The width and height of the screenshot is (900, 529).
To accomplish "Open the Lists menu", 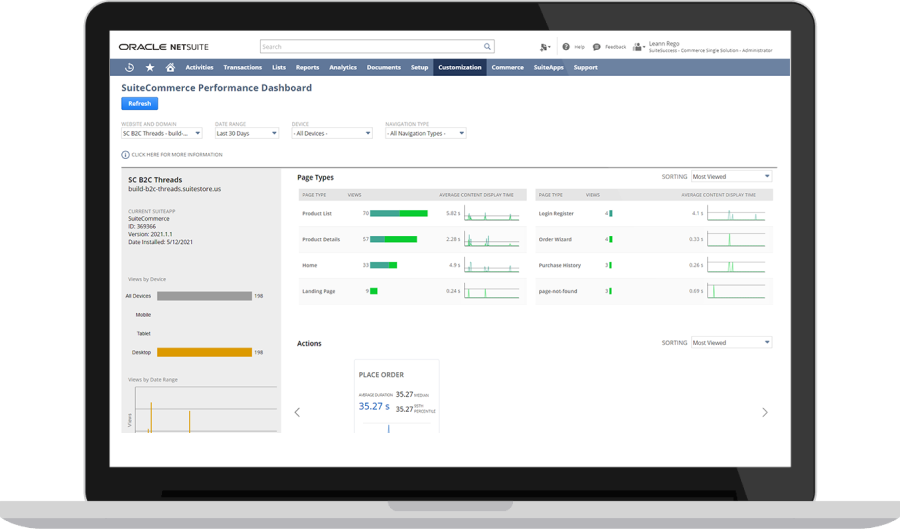I will (x=279, y=68).
